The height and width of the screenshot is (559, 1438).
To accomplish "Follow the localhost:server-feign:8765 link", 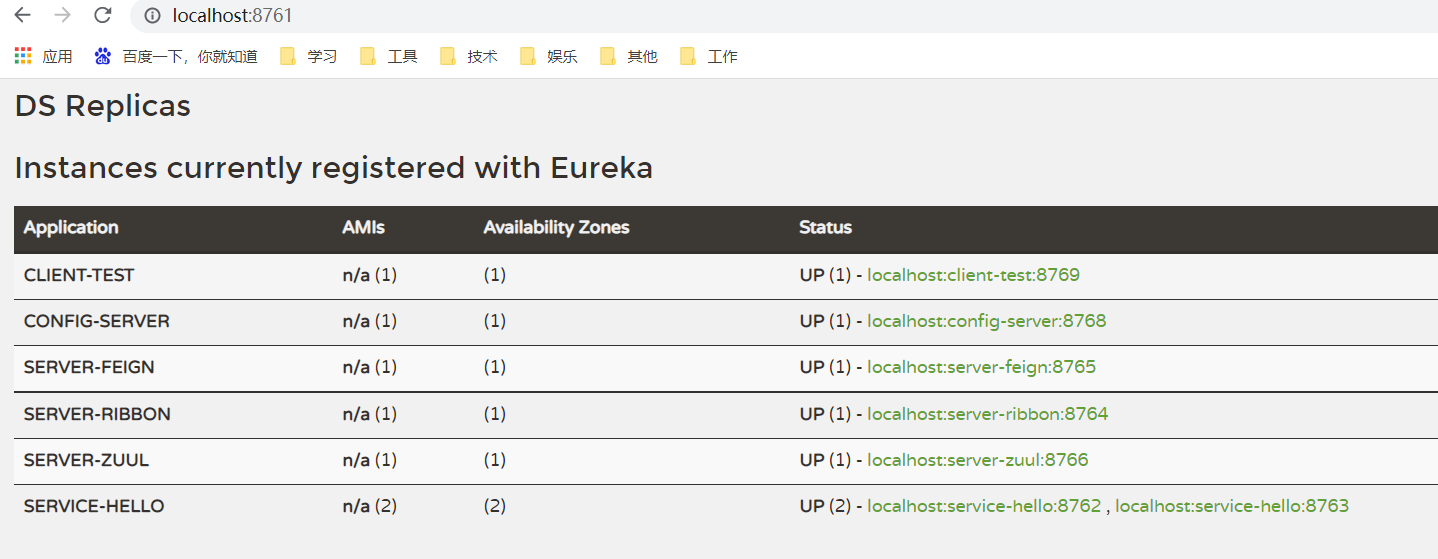I will click(981, 367).
